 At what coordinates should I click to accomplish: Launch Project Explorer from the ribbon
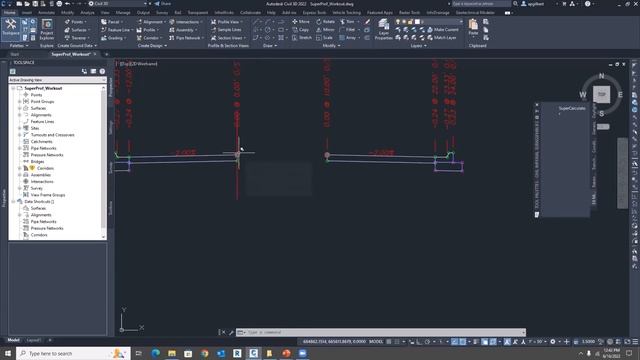(x=47, y=29)
